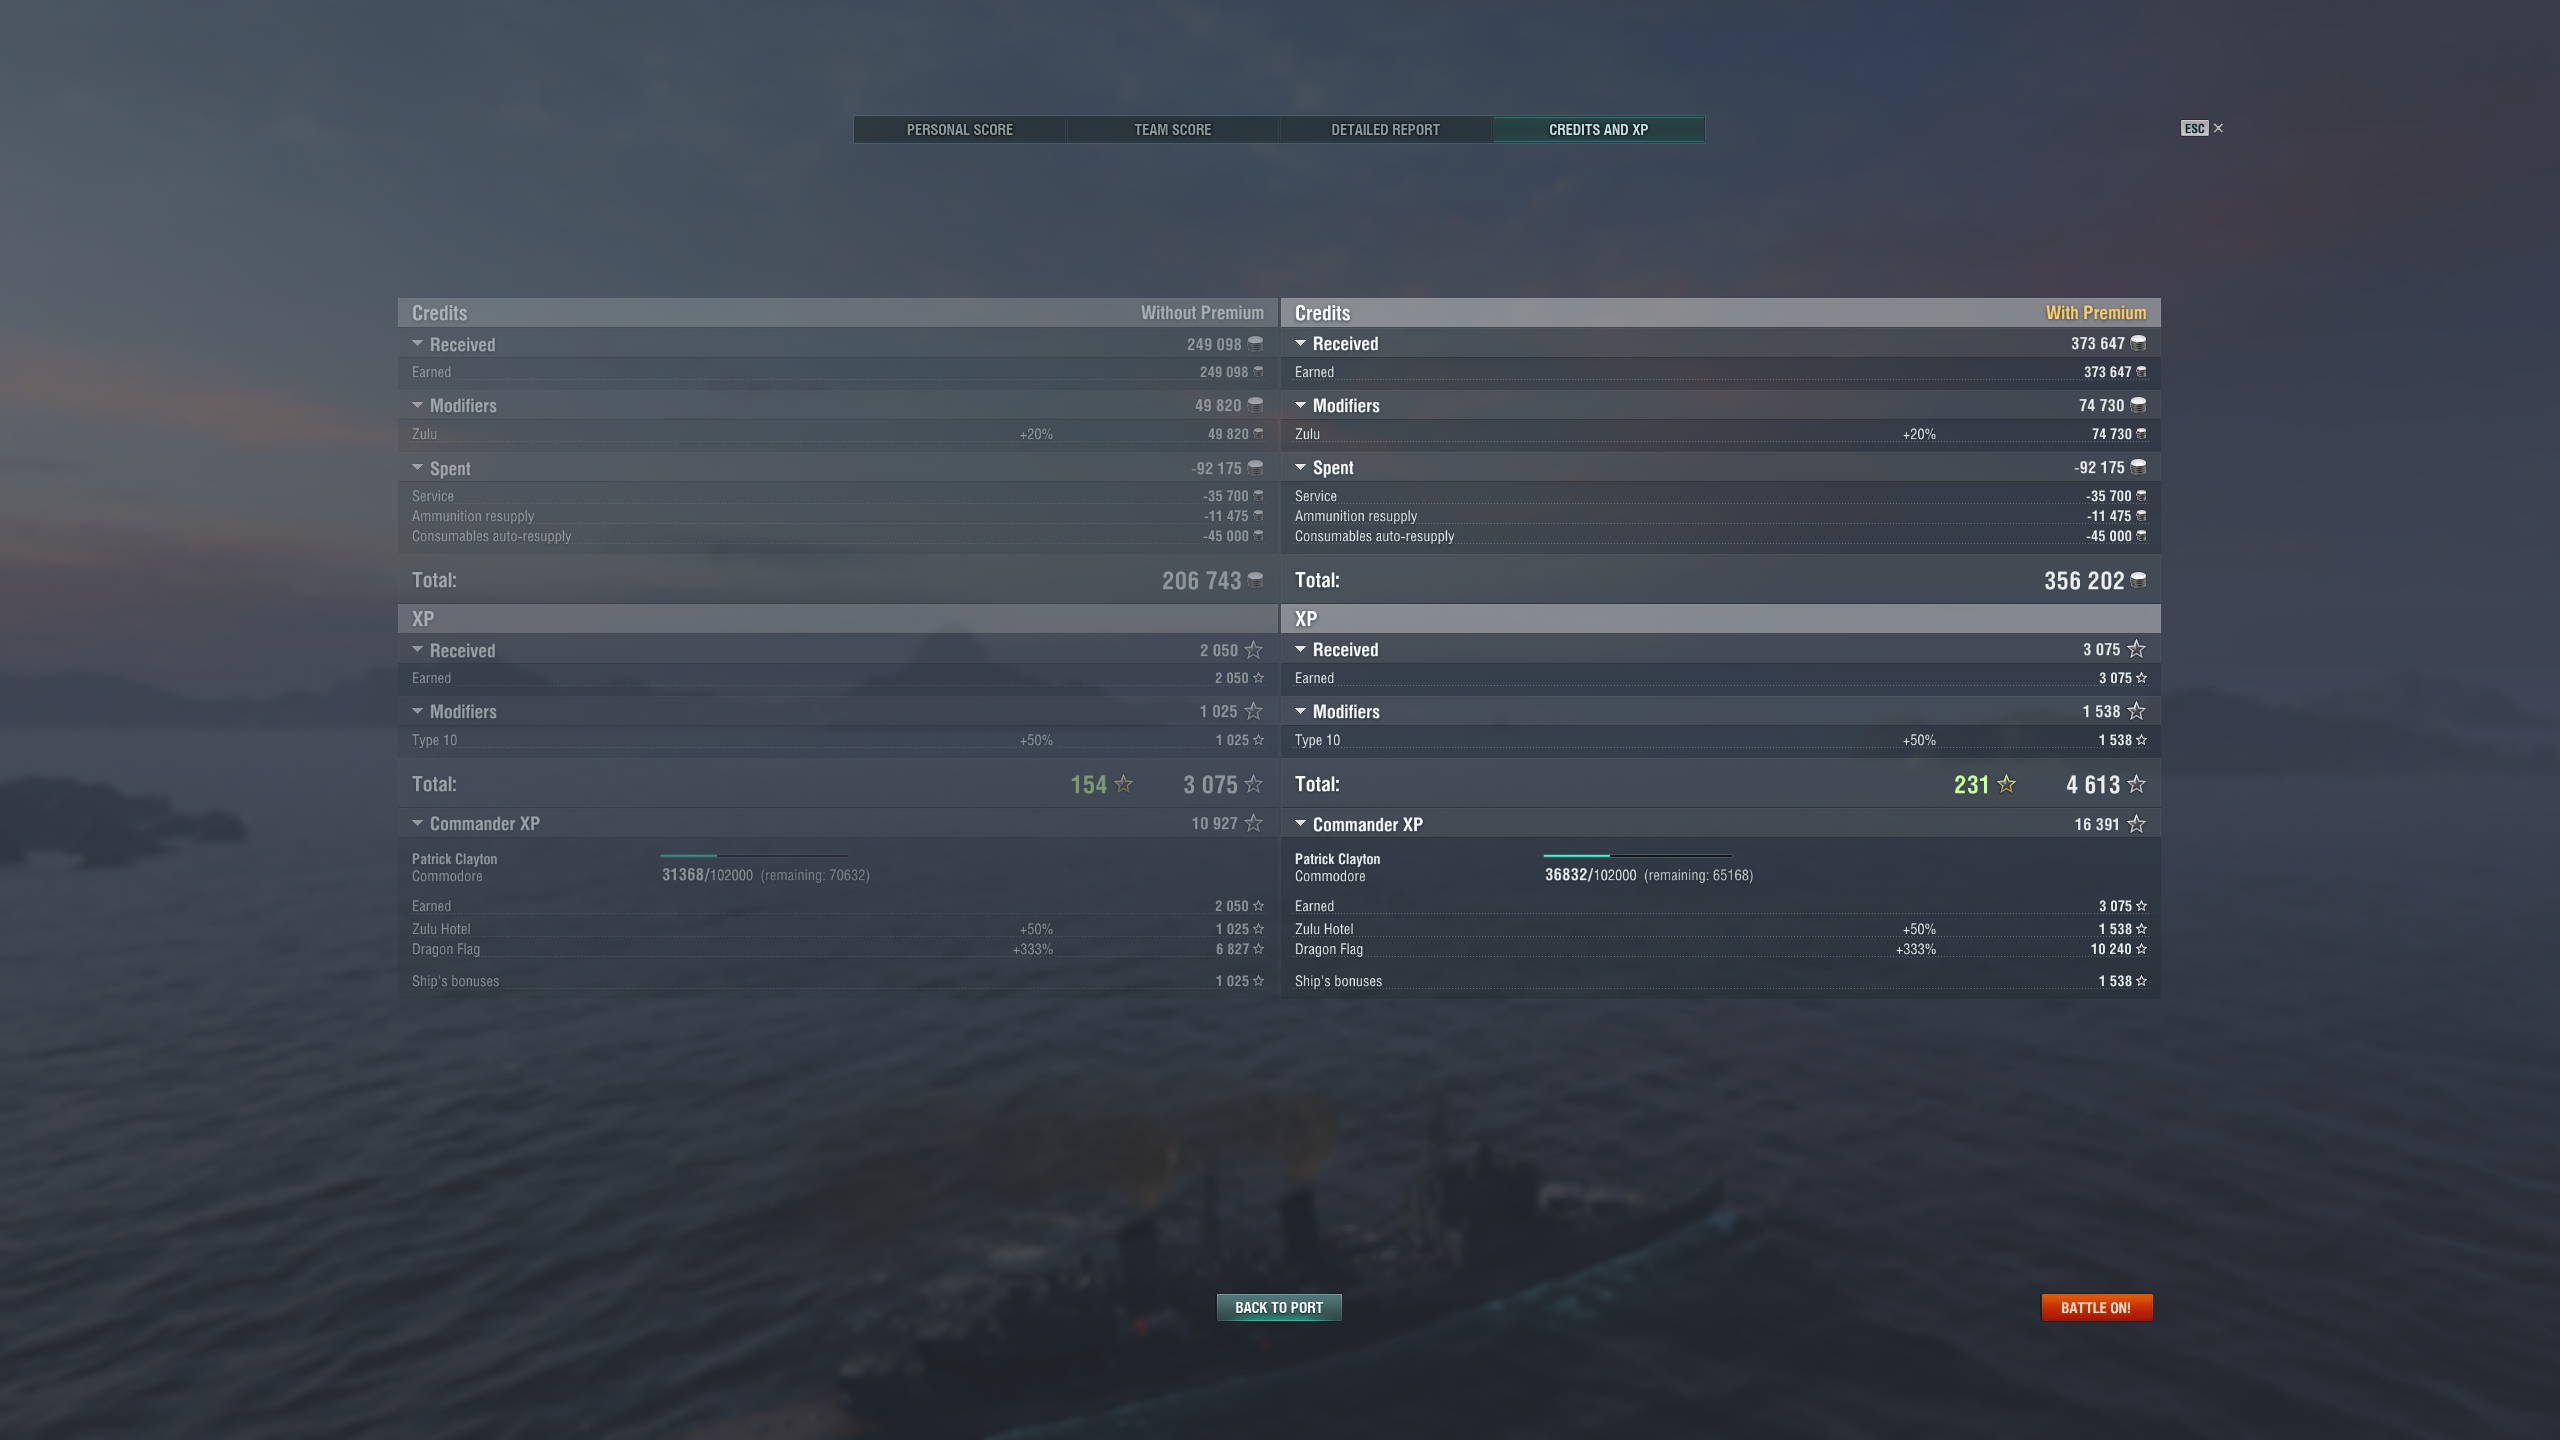Collapse Commander XP section without premium
This screenshot has height=1440, width=2560.
417,823
